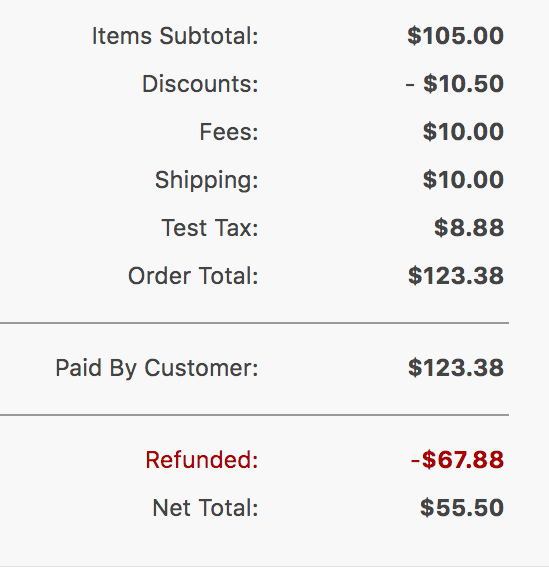Select the $55.50 net total amount
The width and height of the screenshot is (549, 567).
[x=462, y=508]
